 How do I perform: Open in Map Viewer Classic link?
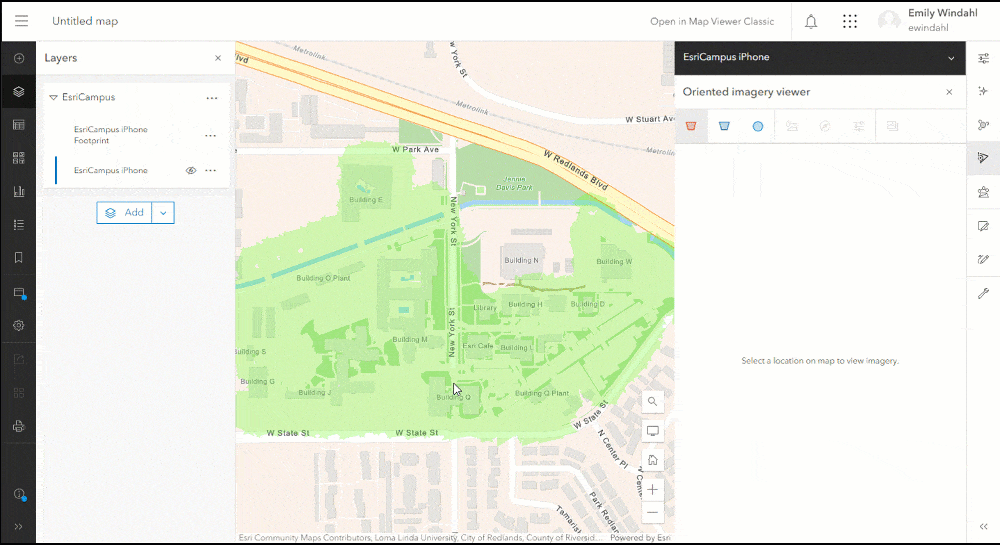[x=712, y=21]
